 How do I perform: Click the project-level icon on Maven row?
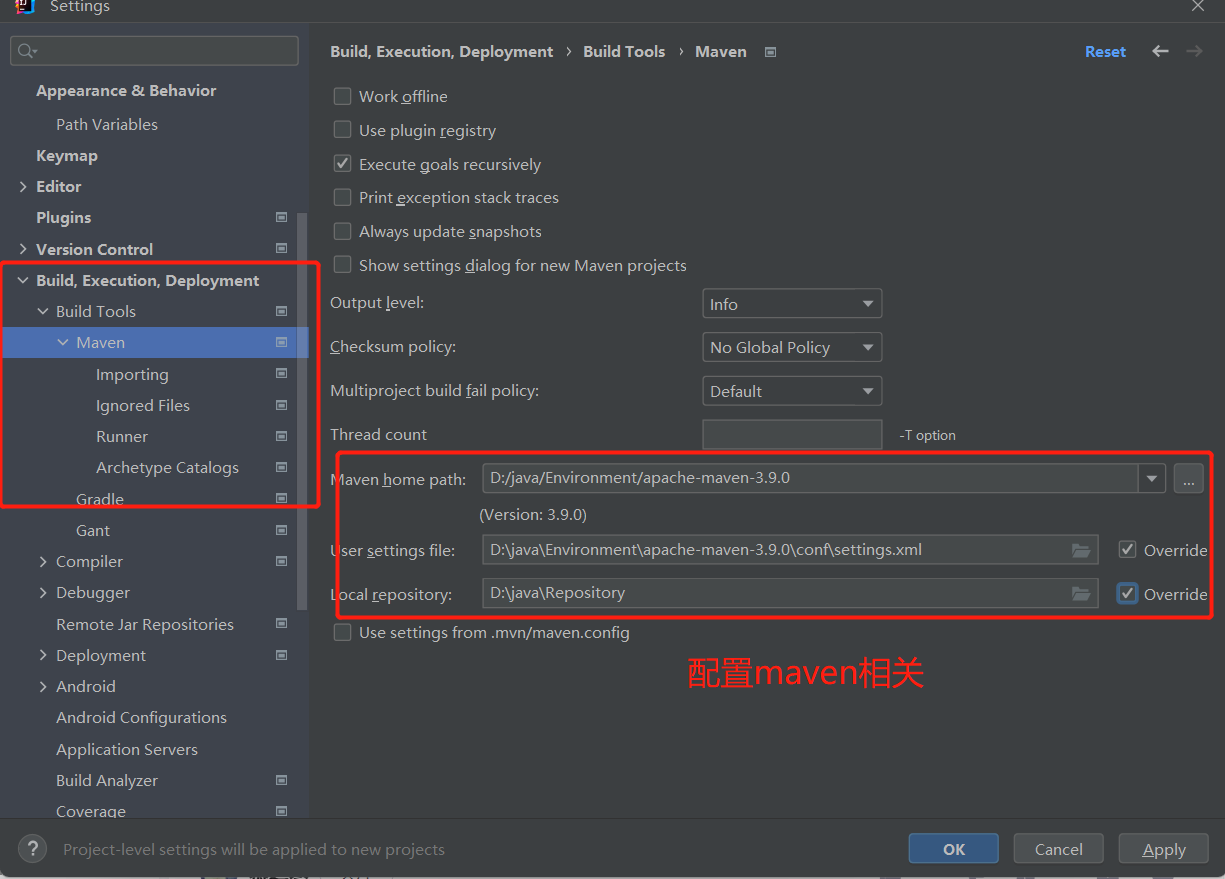point(281,342)
